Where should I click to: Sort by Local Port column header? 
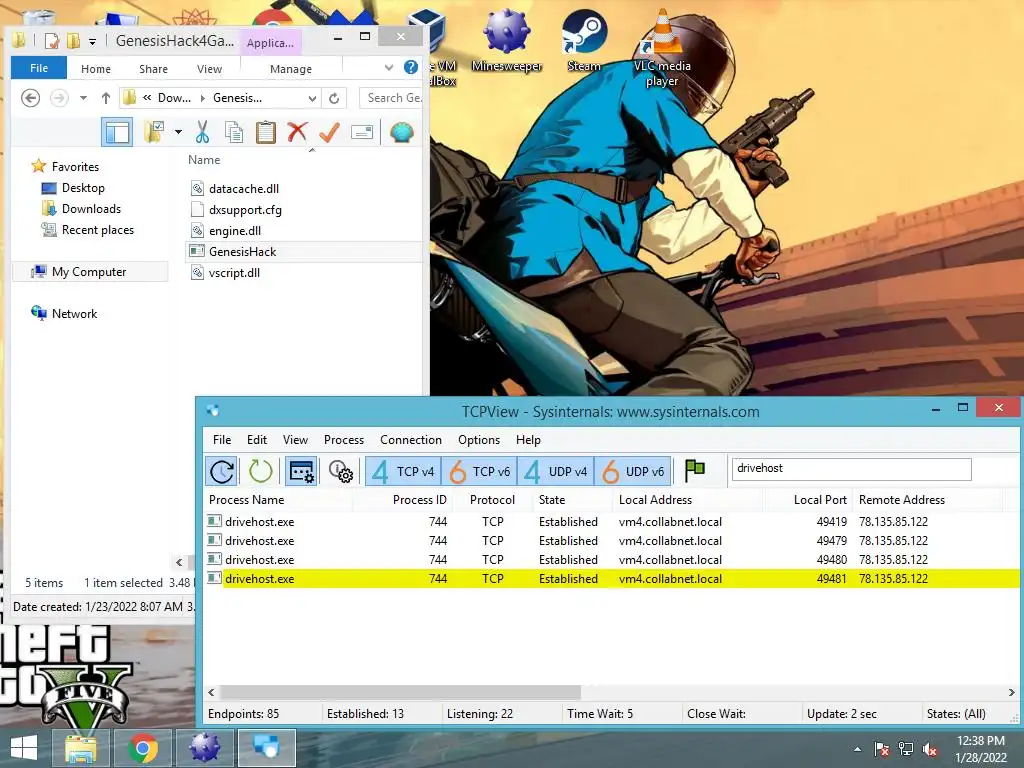pyautogui.click(x=820, y=500)
